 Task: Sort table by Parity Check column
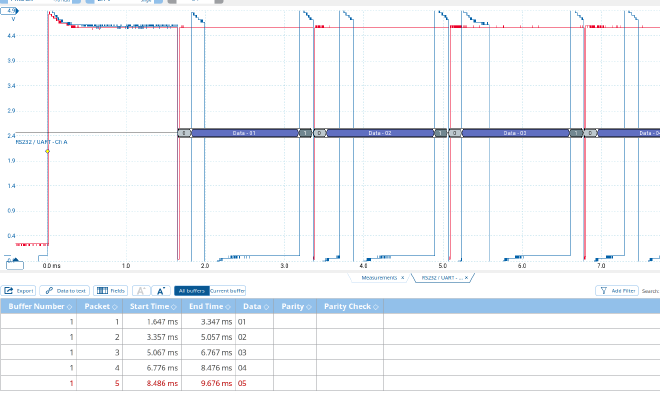(x=350, y=306)
